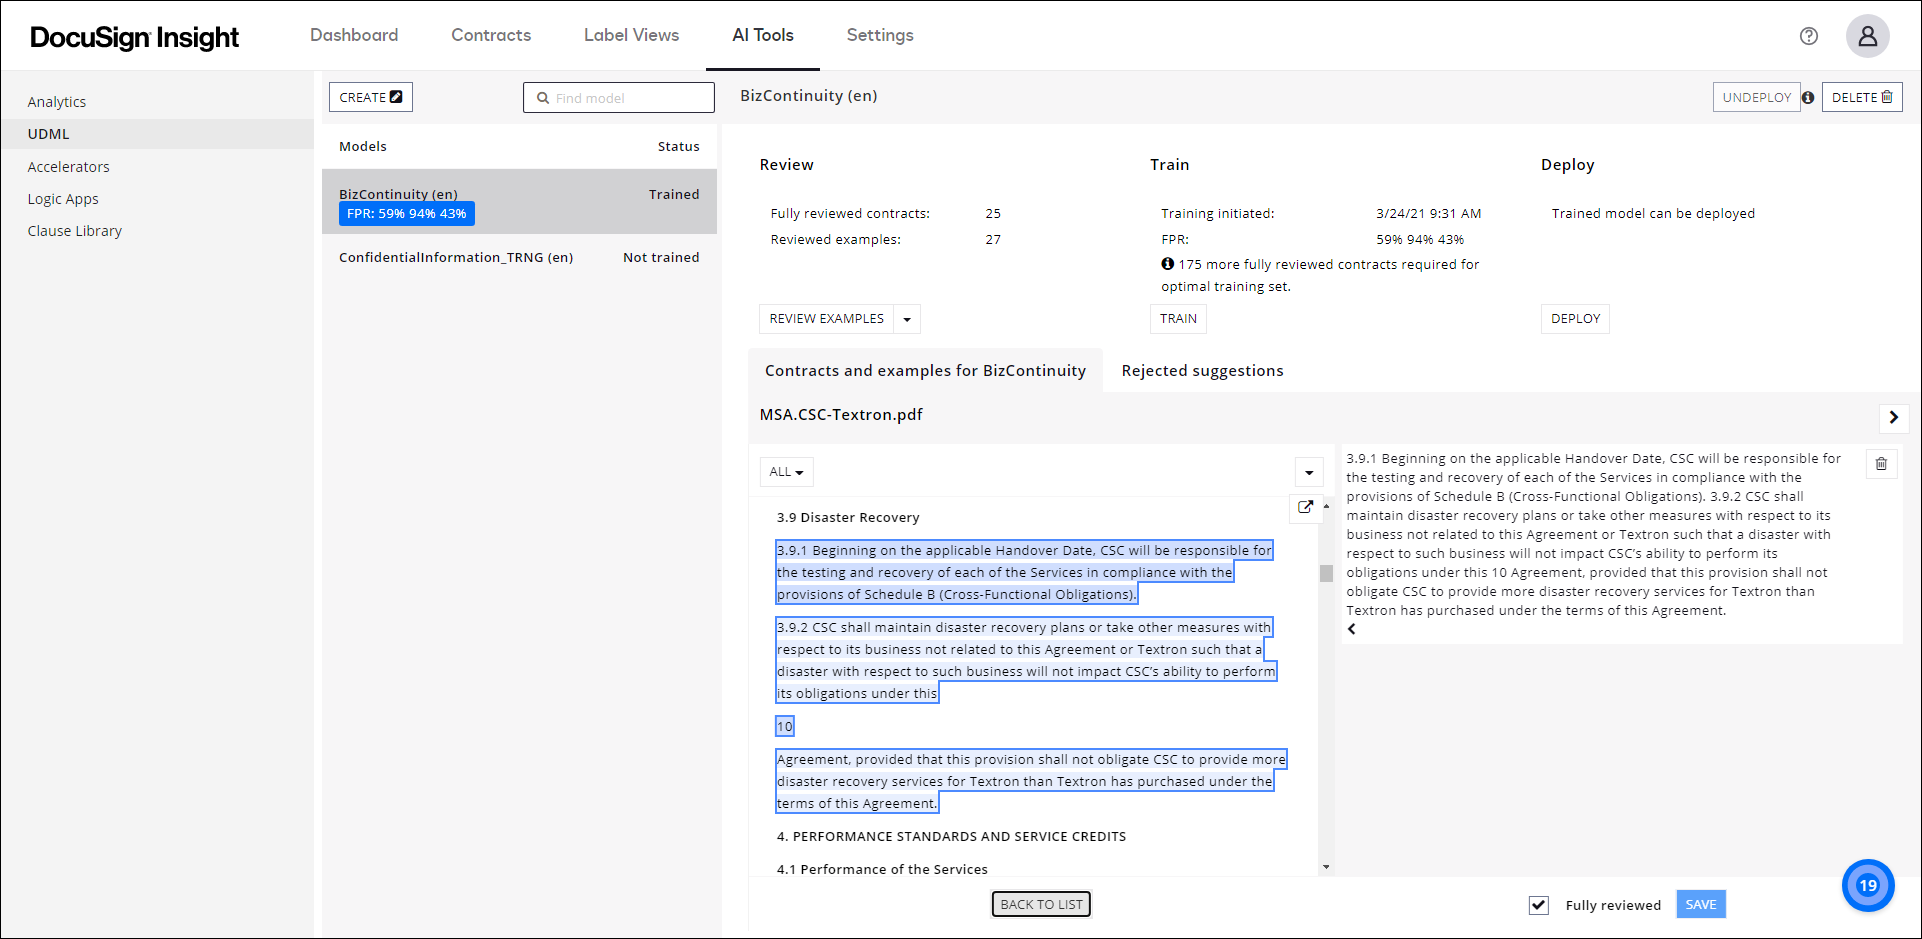Click the CREATE model button

[x=370, y=97]
